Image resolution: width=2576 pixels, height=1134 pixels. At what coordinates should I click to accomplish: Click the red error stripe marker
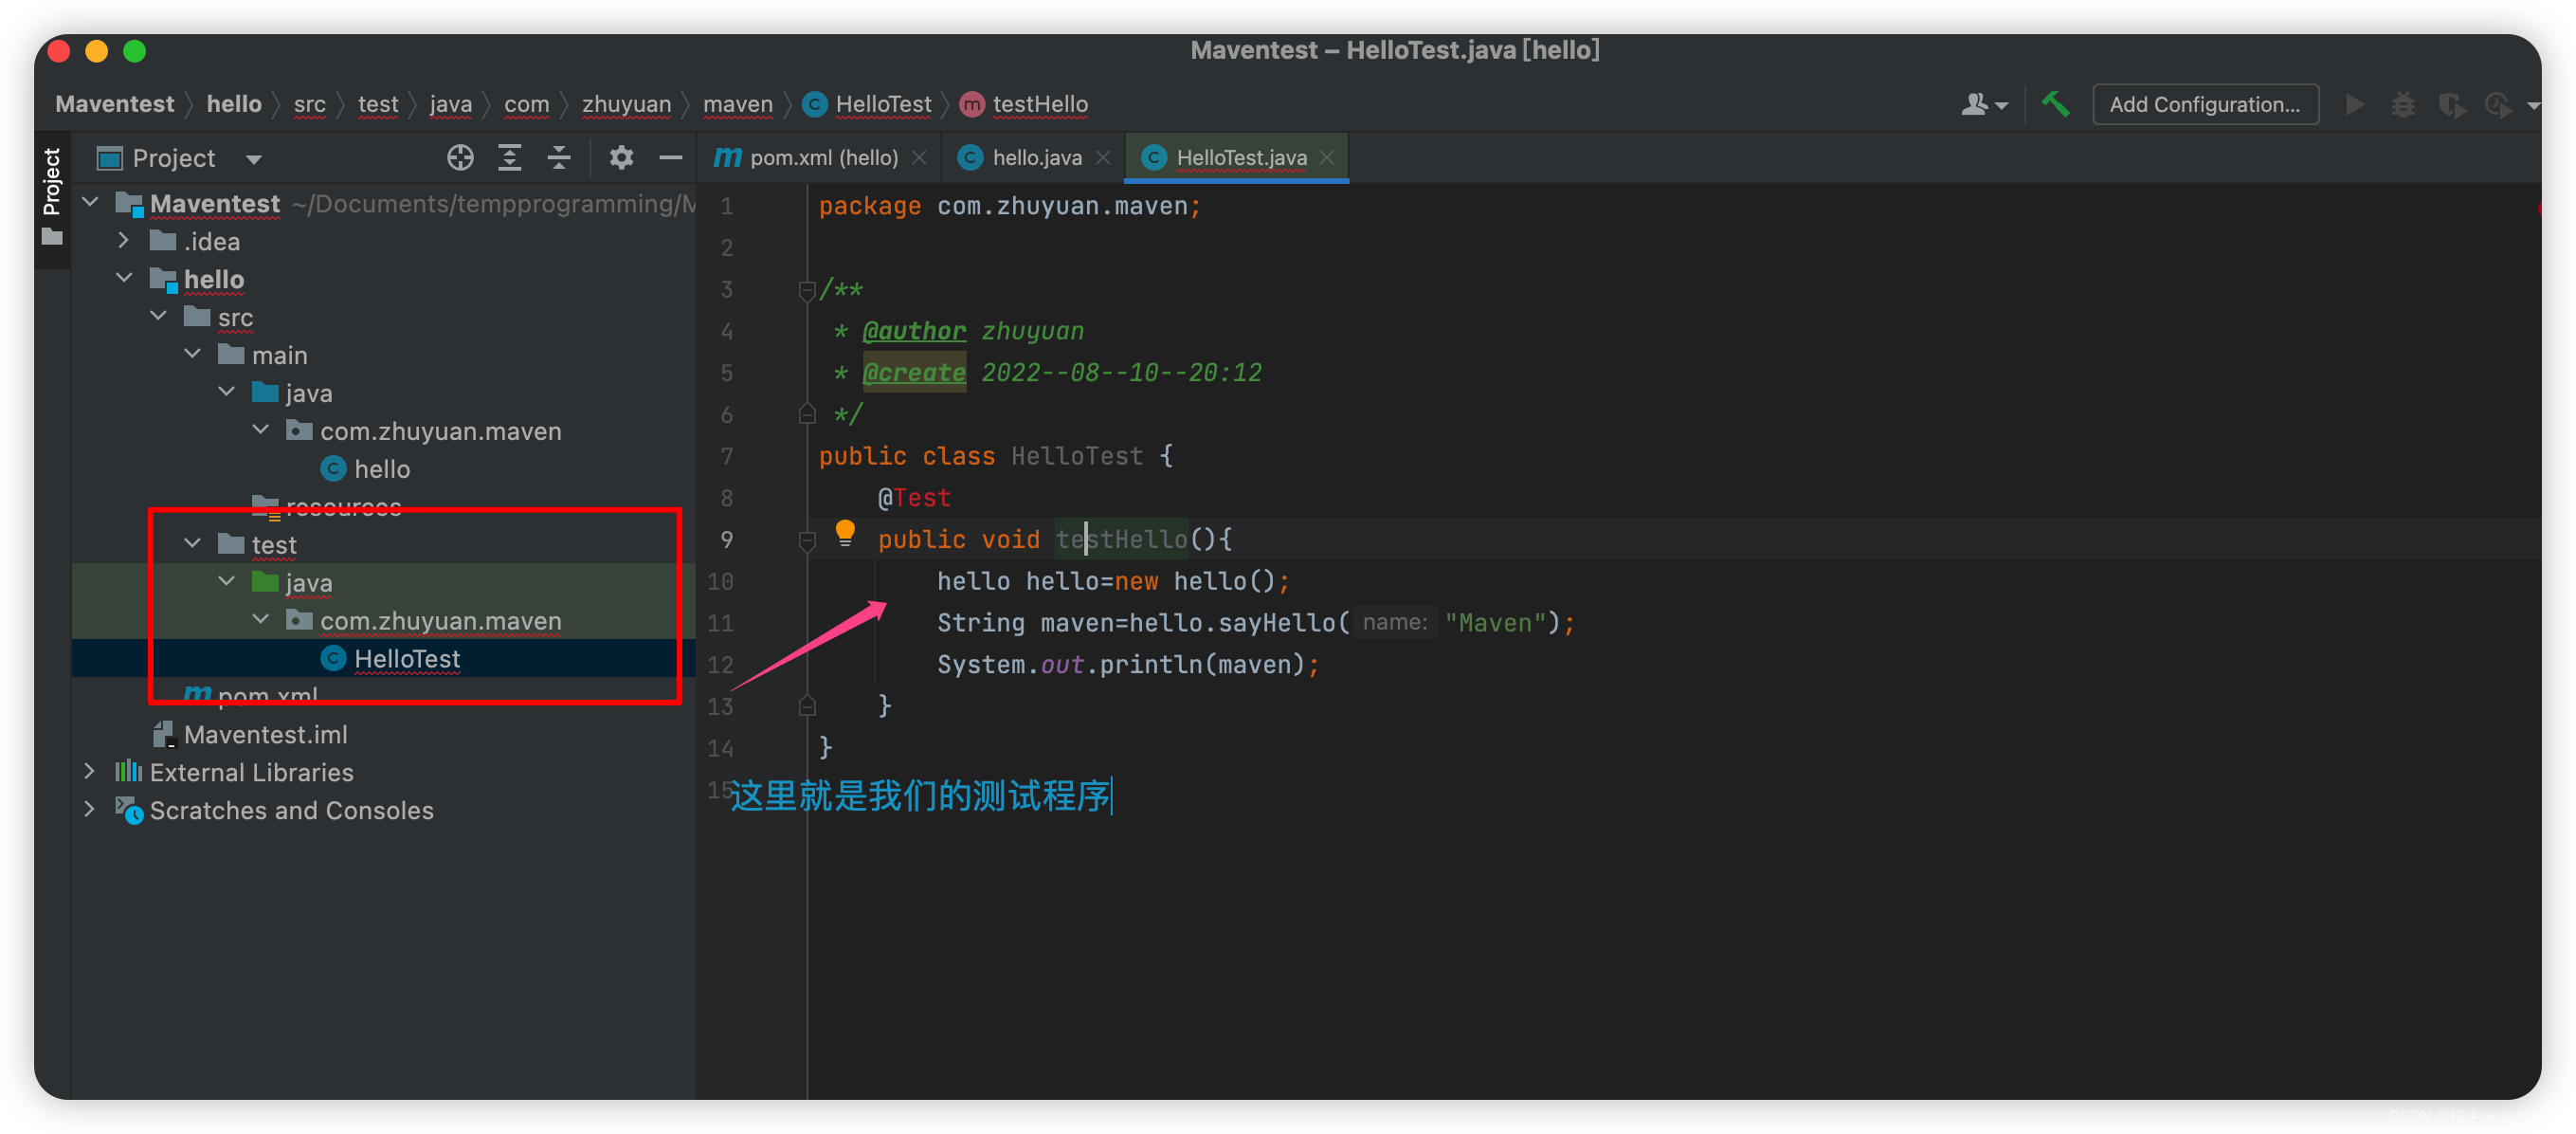tap(2538, 209)
